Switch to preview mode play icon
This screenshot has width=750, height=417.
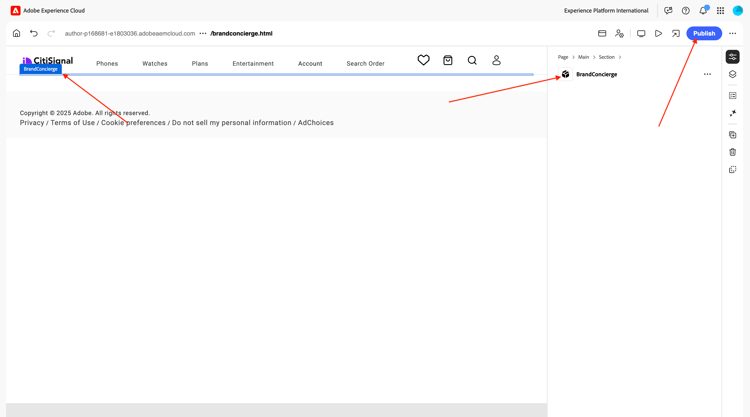[658, 33]
